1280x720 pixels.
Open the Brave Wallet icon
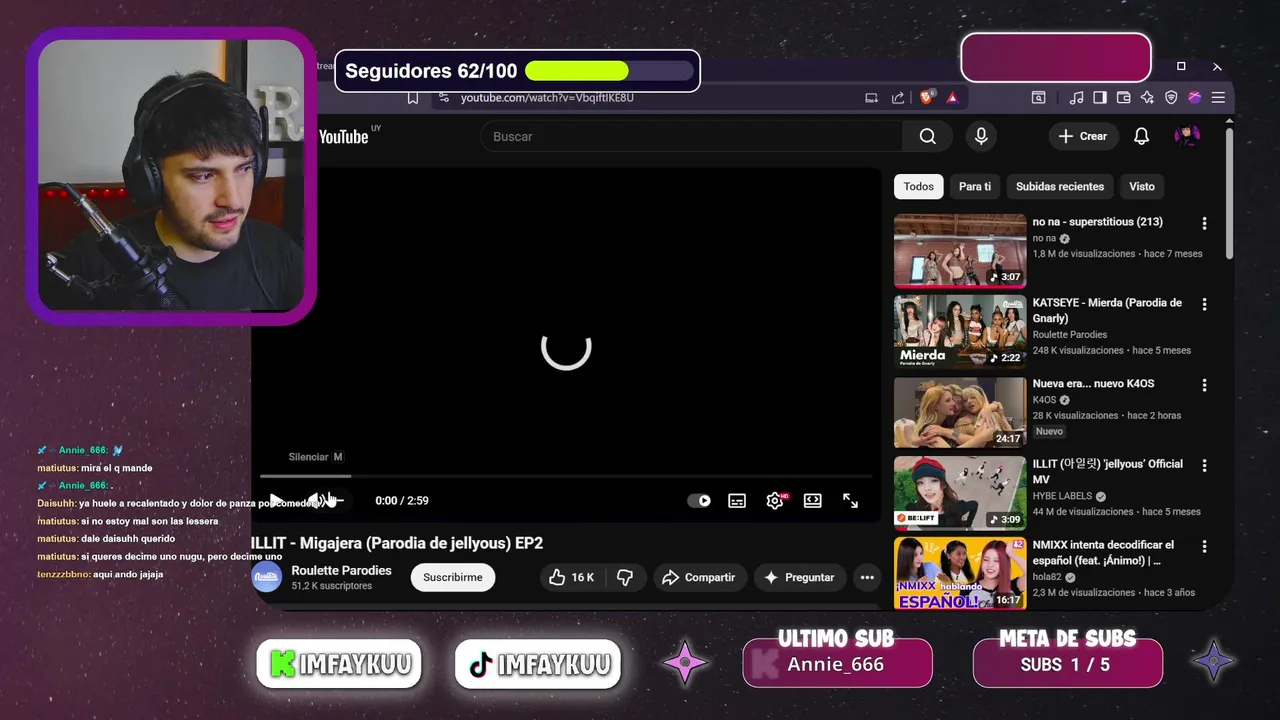pos(1123,98)
